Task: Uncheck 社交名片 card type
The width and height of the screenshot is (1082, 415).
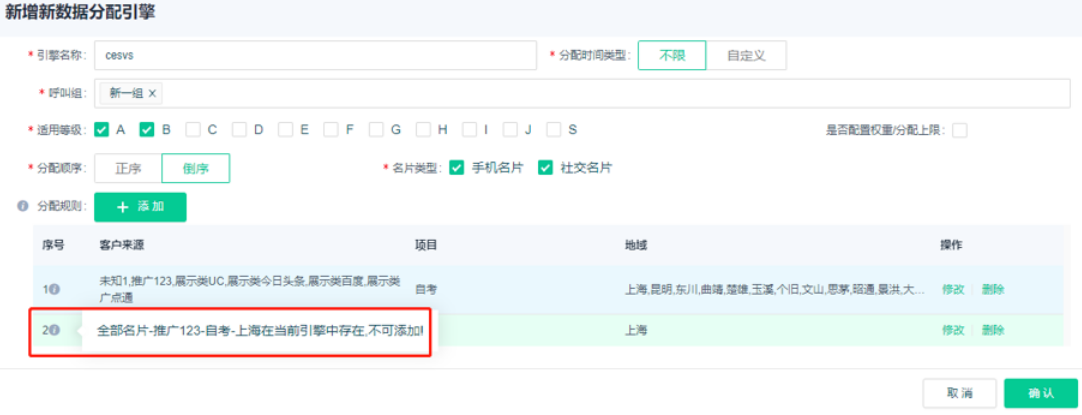Action: pos(545,168)
